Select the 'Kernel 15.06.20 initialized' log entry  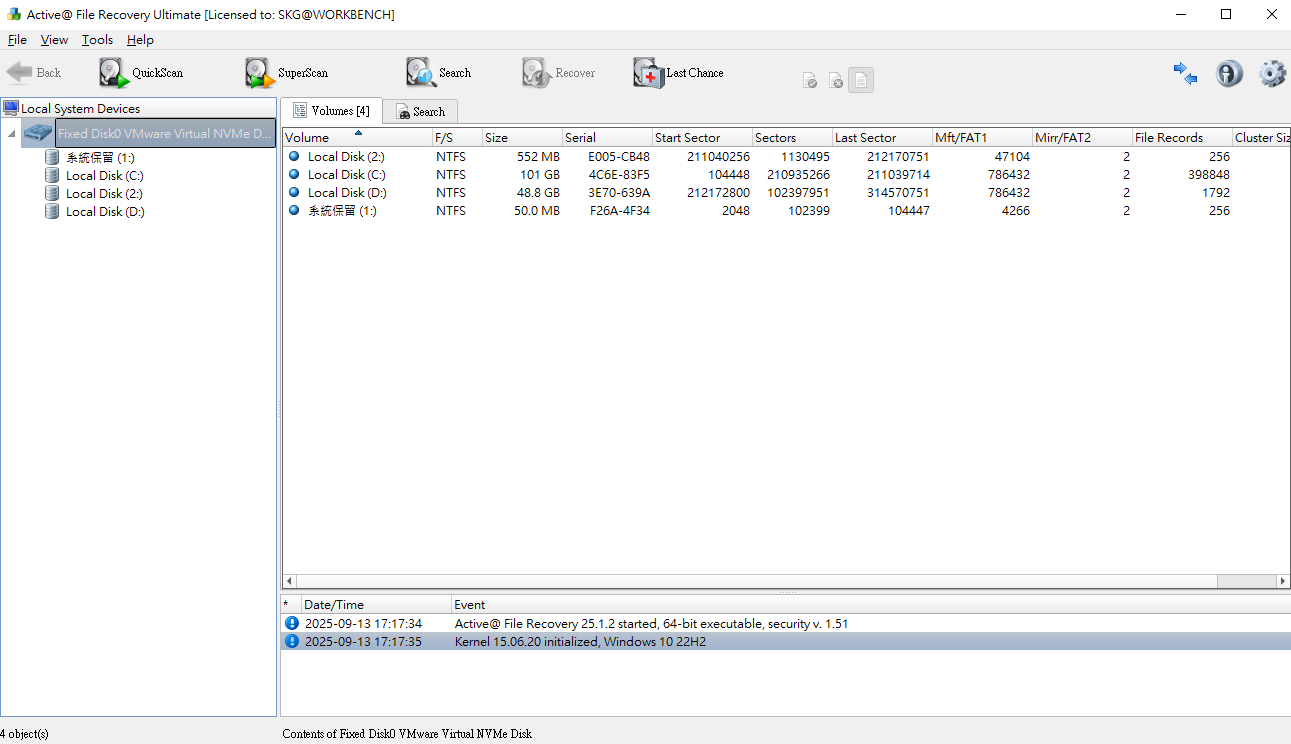click(785, 642)
